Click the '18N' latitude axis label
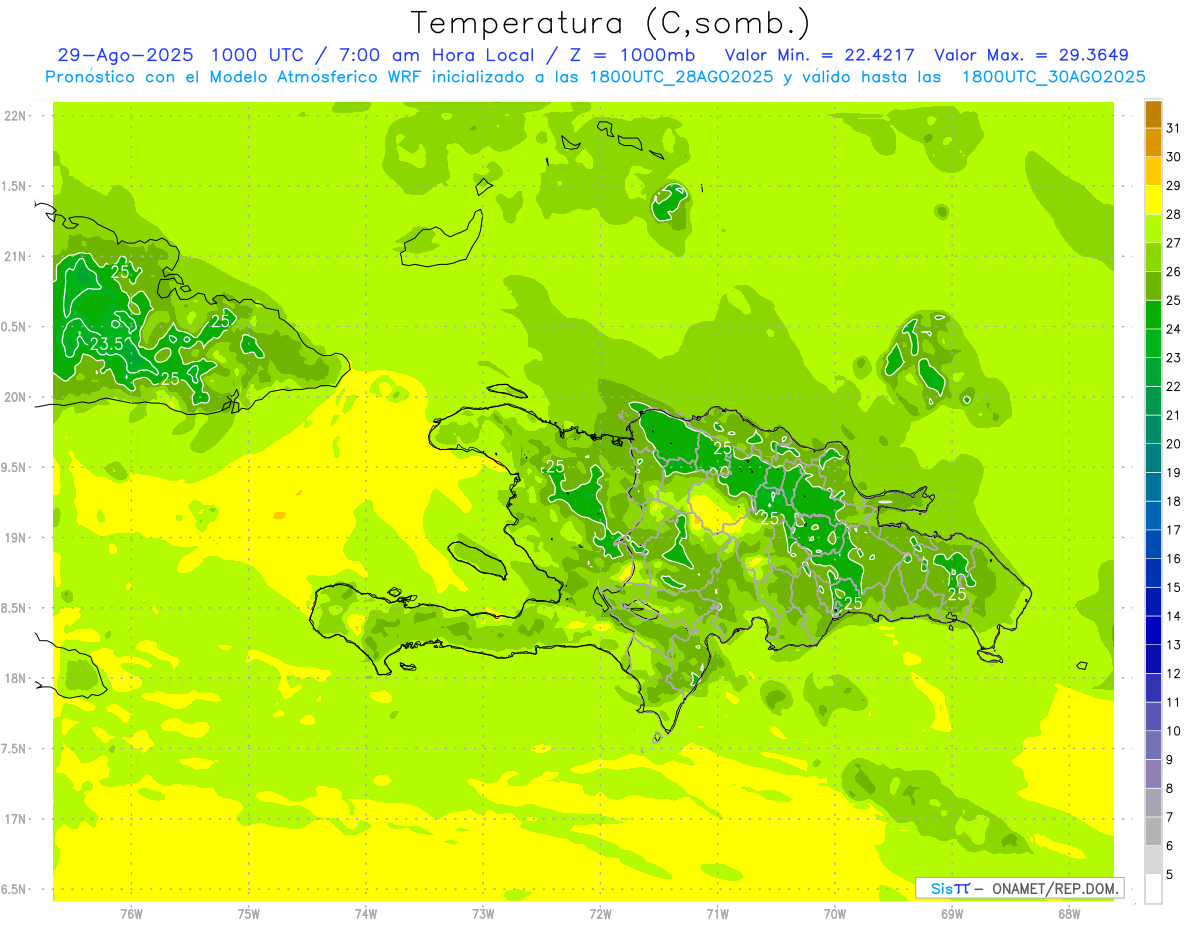The width and height of the screenshot is (1200, 927). pos(14,678)
